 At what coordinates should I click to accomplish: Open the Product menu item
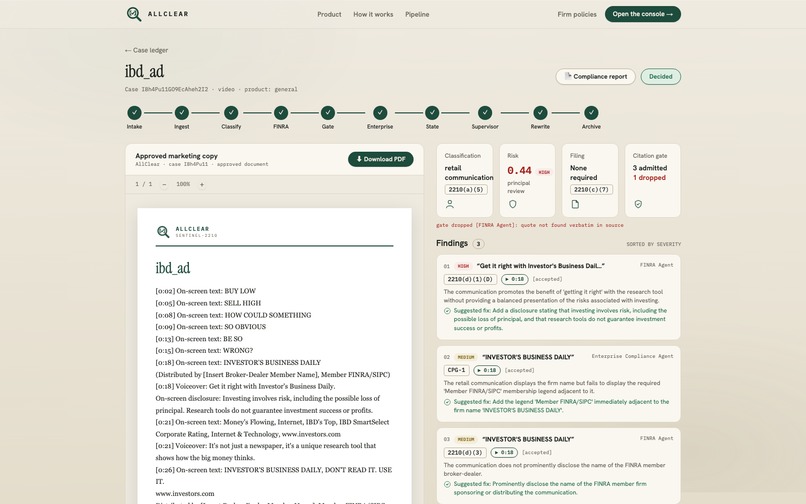click(329, 14)
